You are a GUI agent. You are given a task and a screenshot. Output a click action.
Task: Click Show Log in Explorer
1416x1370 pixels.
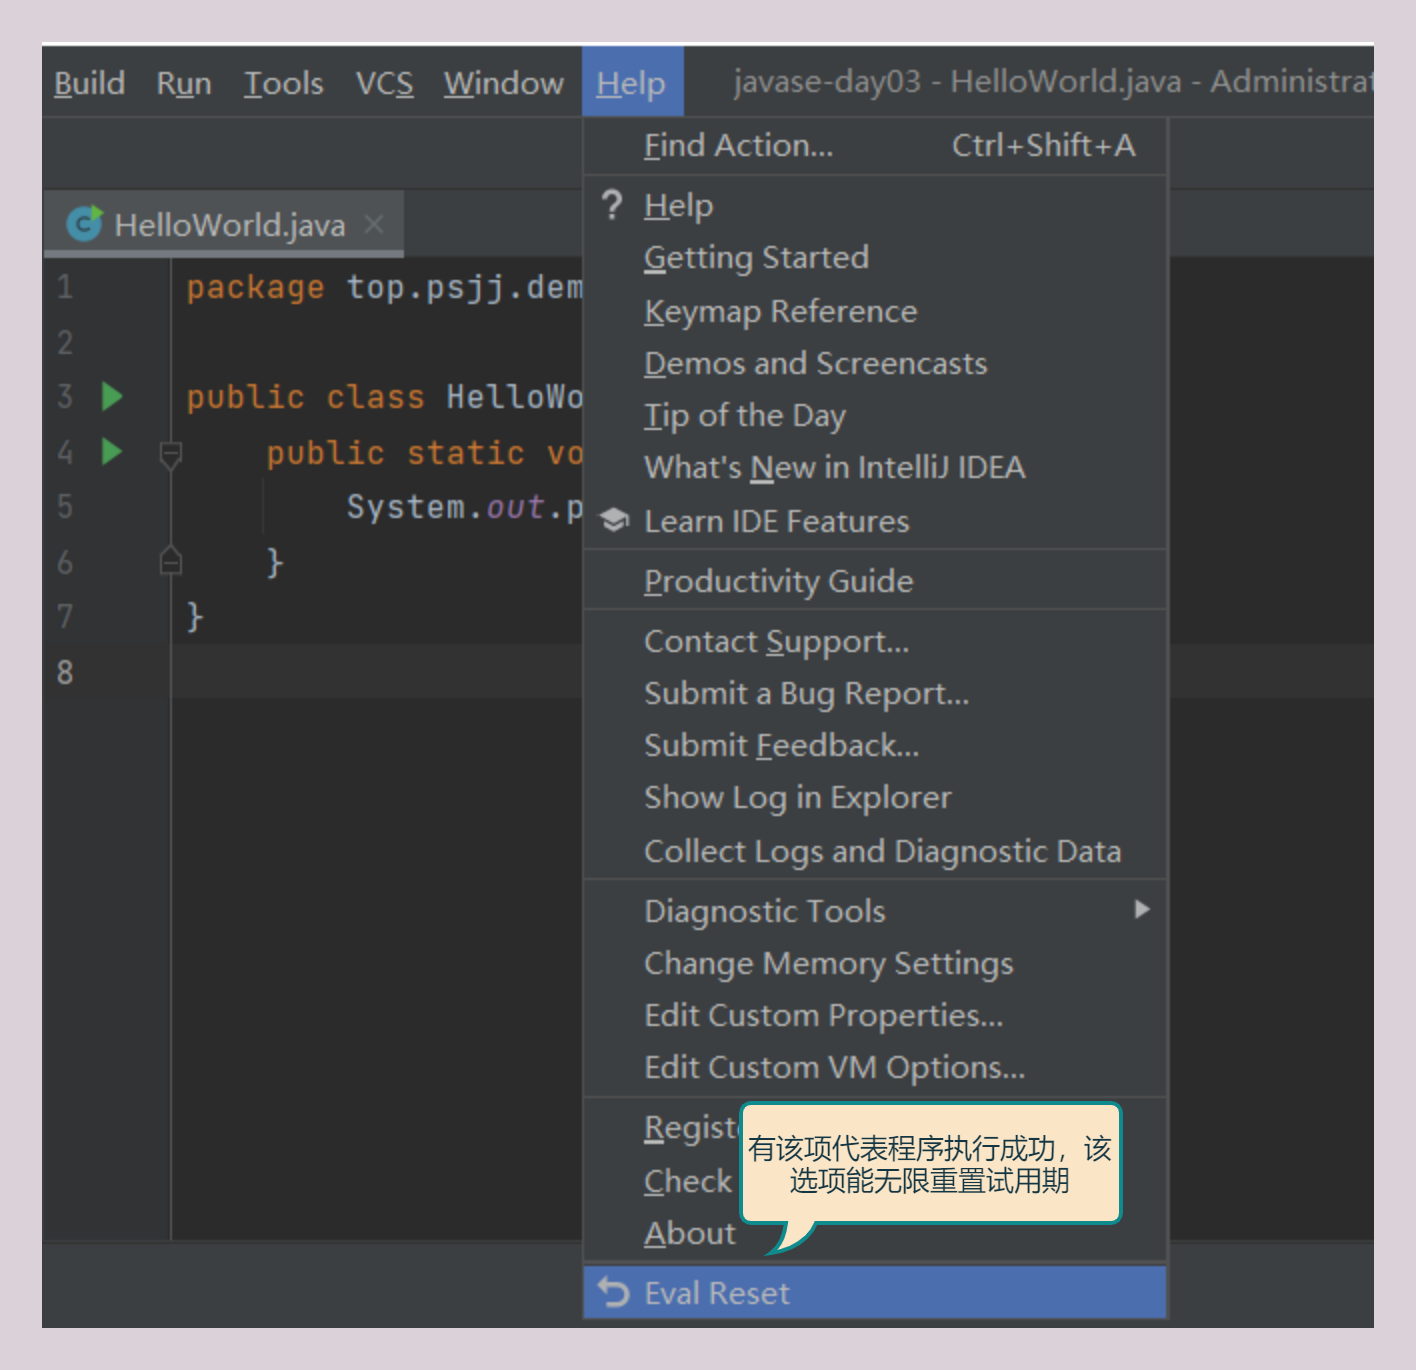797,798
